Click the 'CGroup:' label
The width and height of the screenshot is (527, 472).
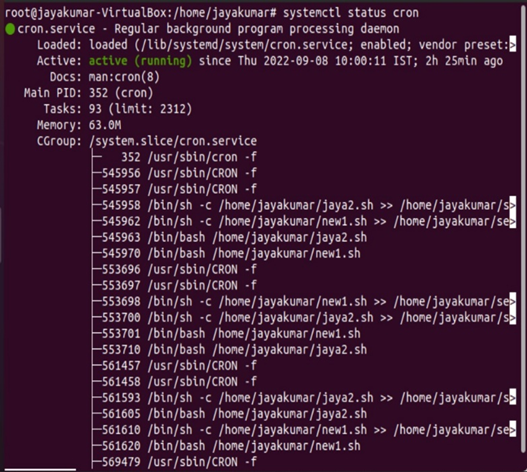59,141
